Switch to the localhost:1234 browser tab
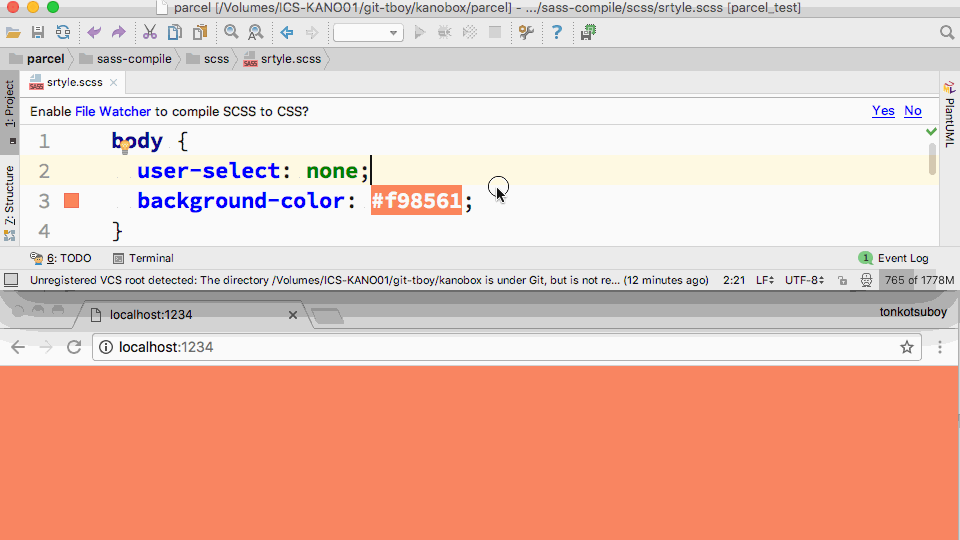Screen dimensions: 960x540 (190, 315)
